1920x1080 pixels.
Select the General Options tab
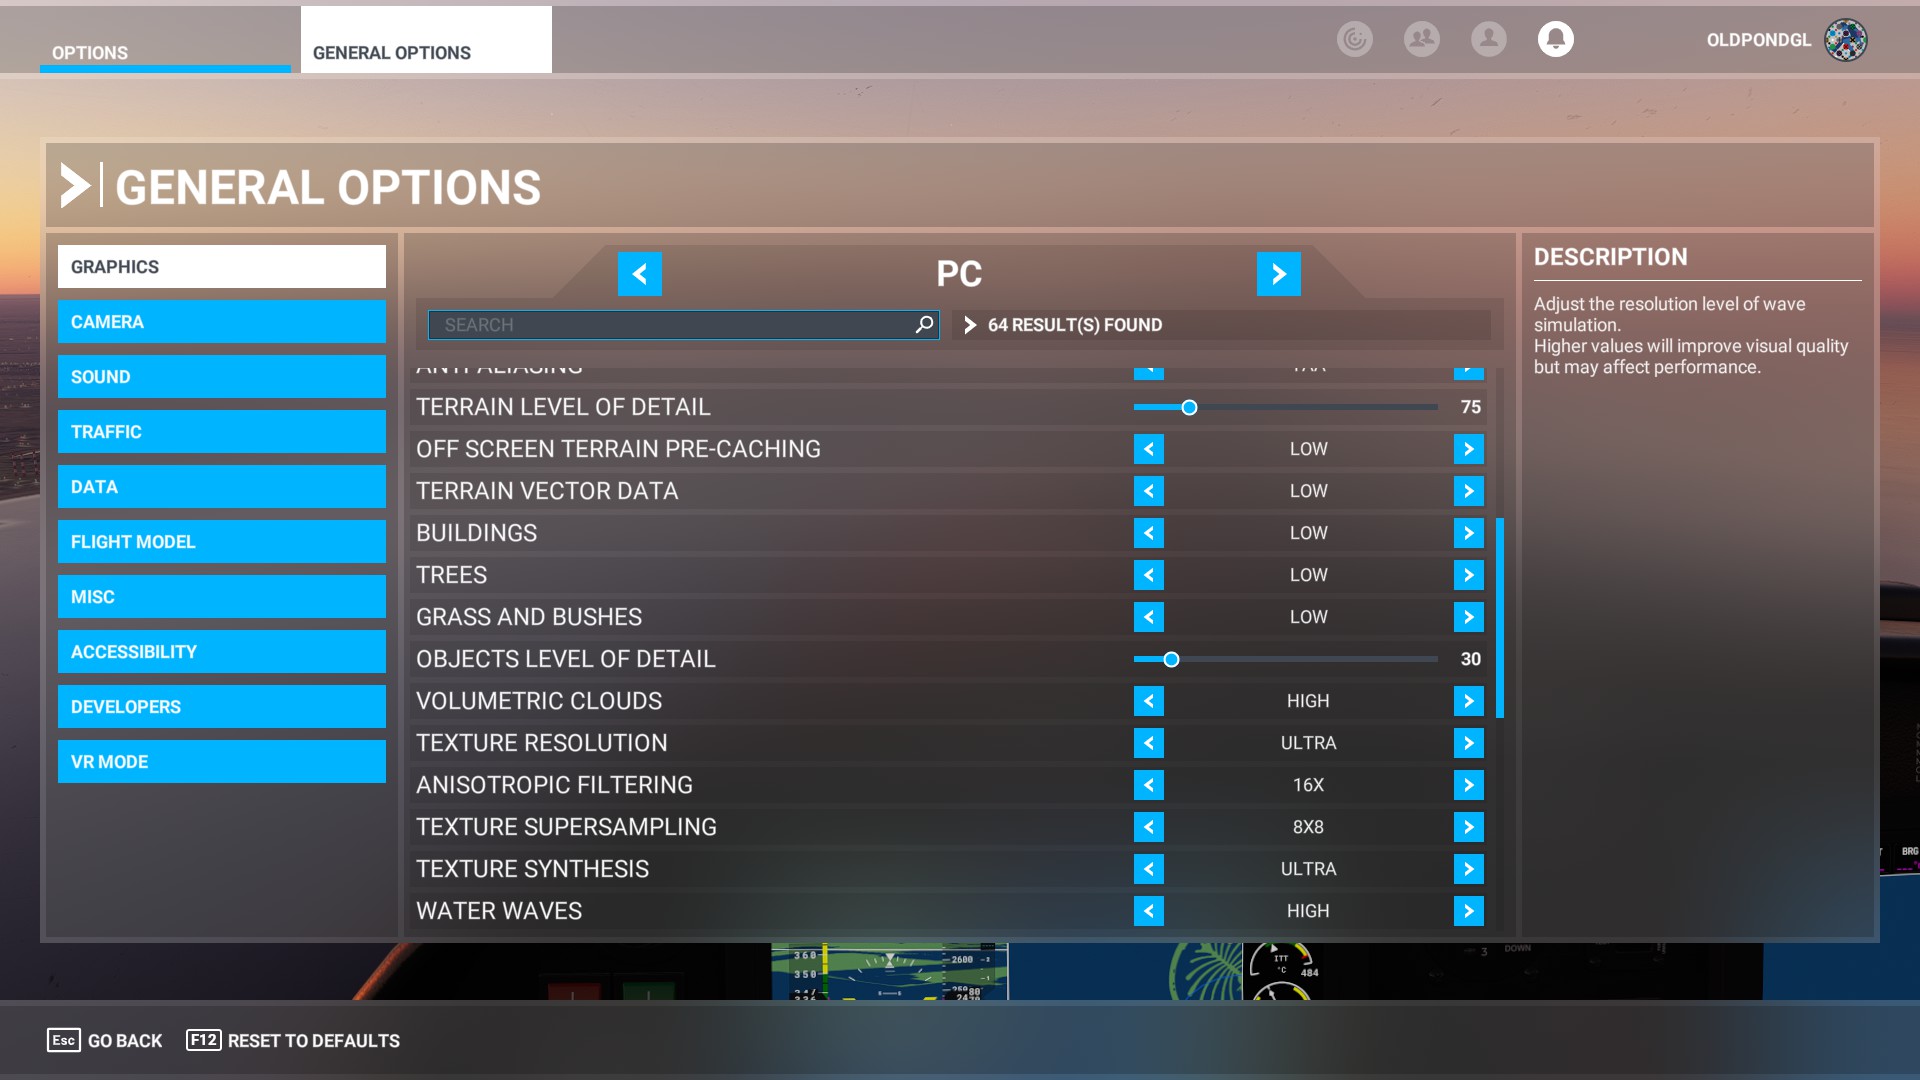click(426, 40)
